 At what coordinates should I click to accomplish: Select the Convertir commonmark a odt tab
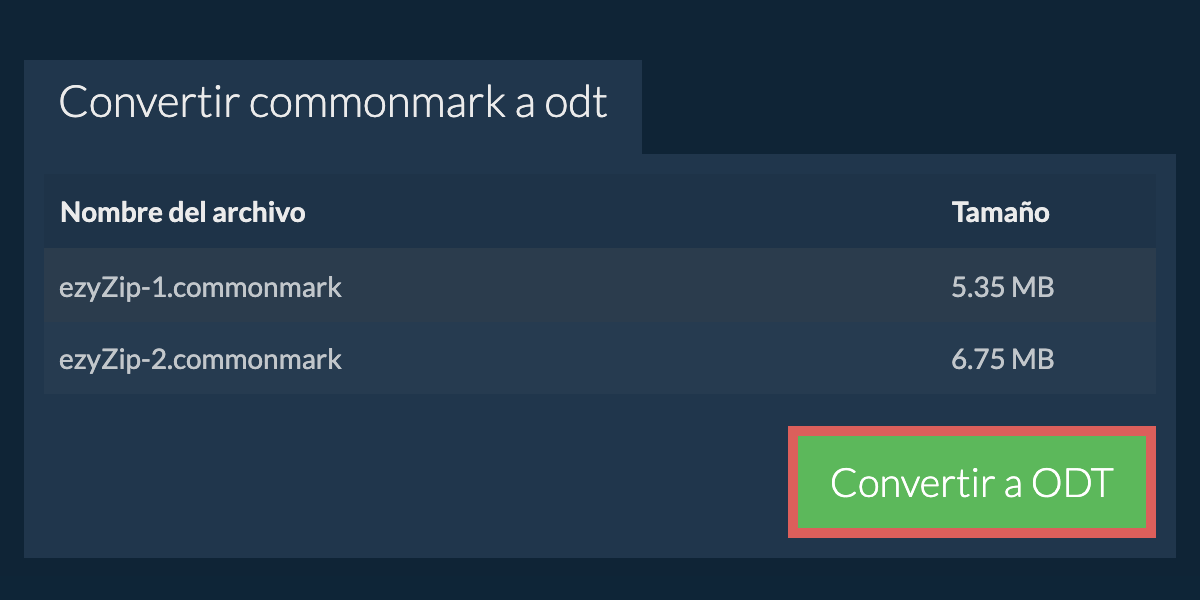(333, 107)
